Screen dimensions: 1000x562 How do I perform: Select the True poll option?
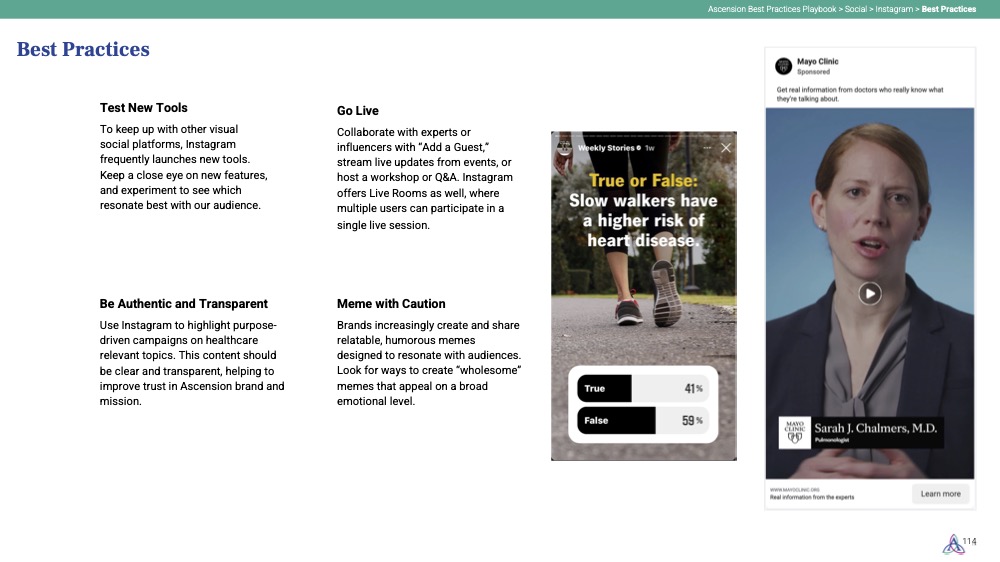coord(604,388)
